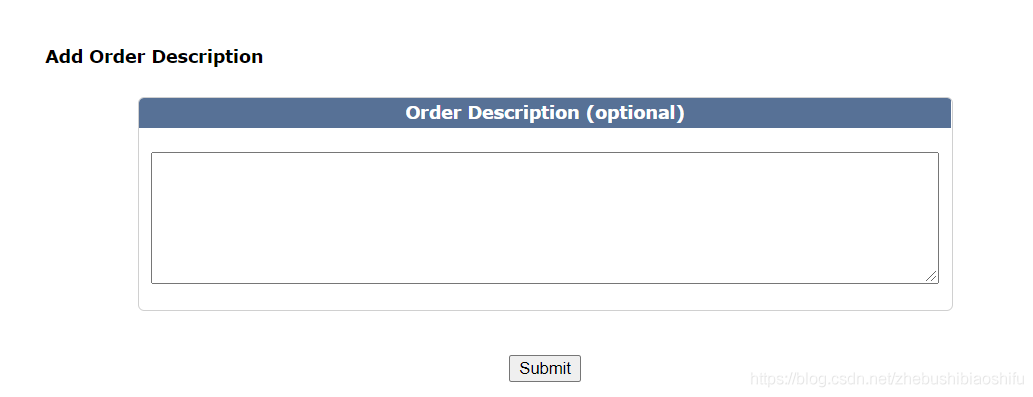The width and height of the screenshot is (1033, 397).
Task: Click the white panel area below the textarea
Action: click(545, 296)
